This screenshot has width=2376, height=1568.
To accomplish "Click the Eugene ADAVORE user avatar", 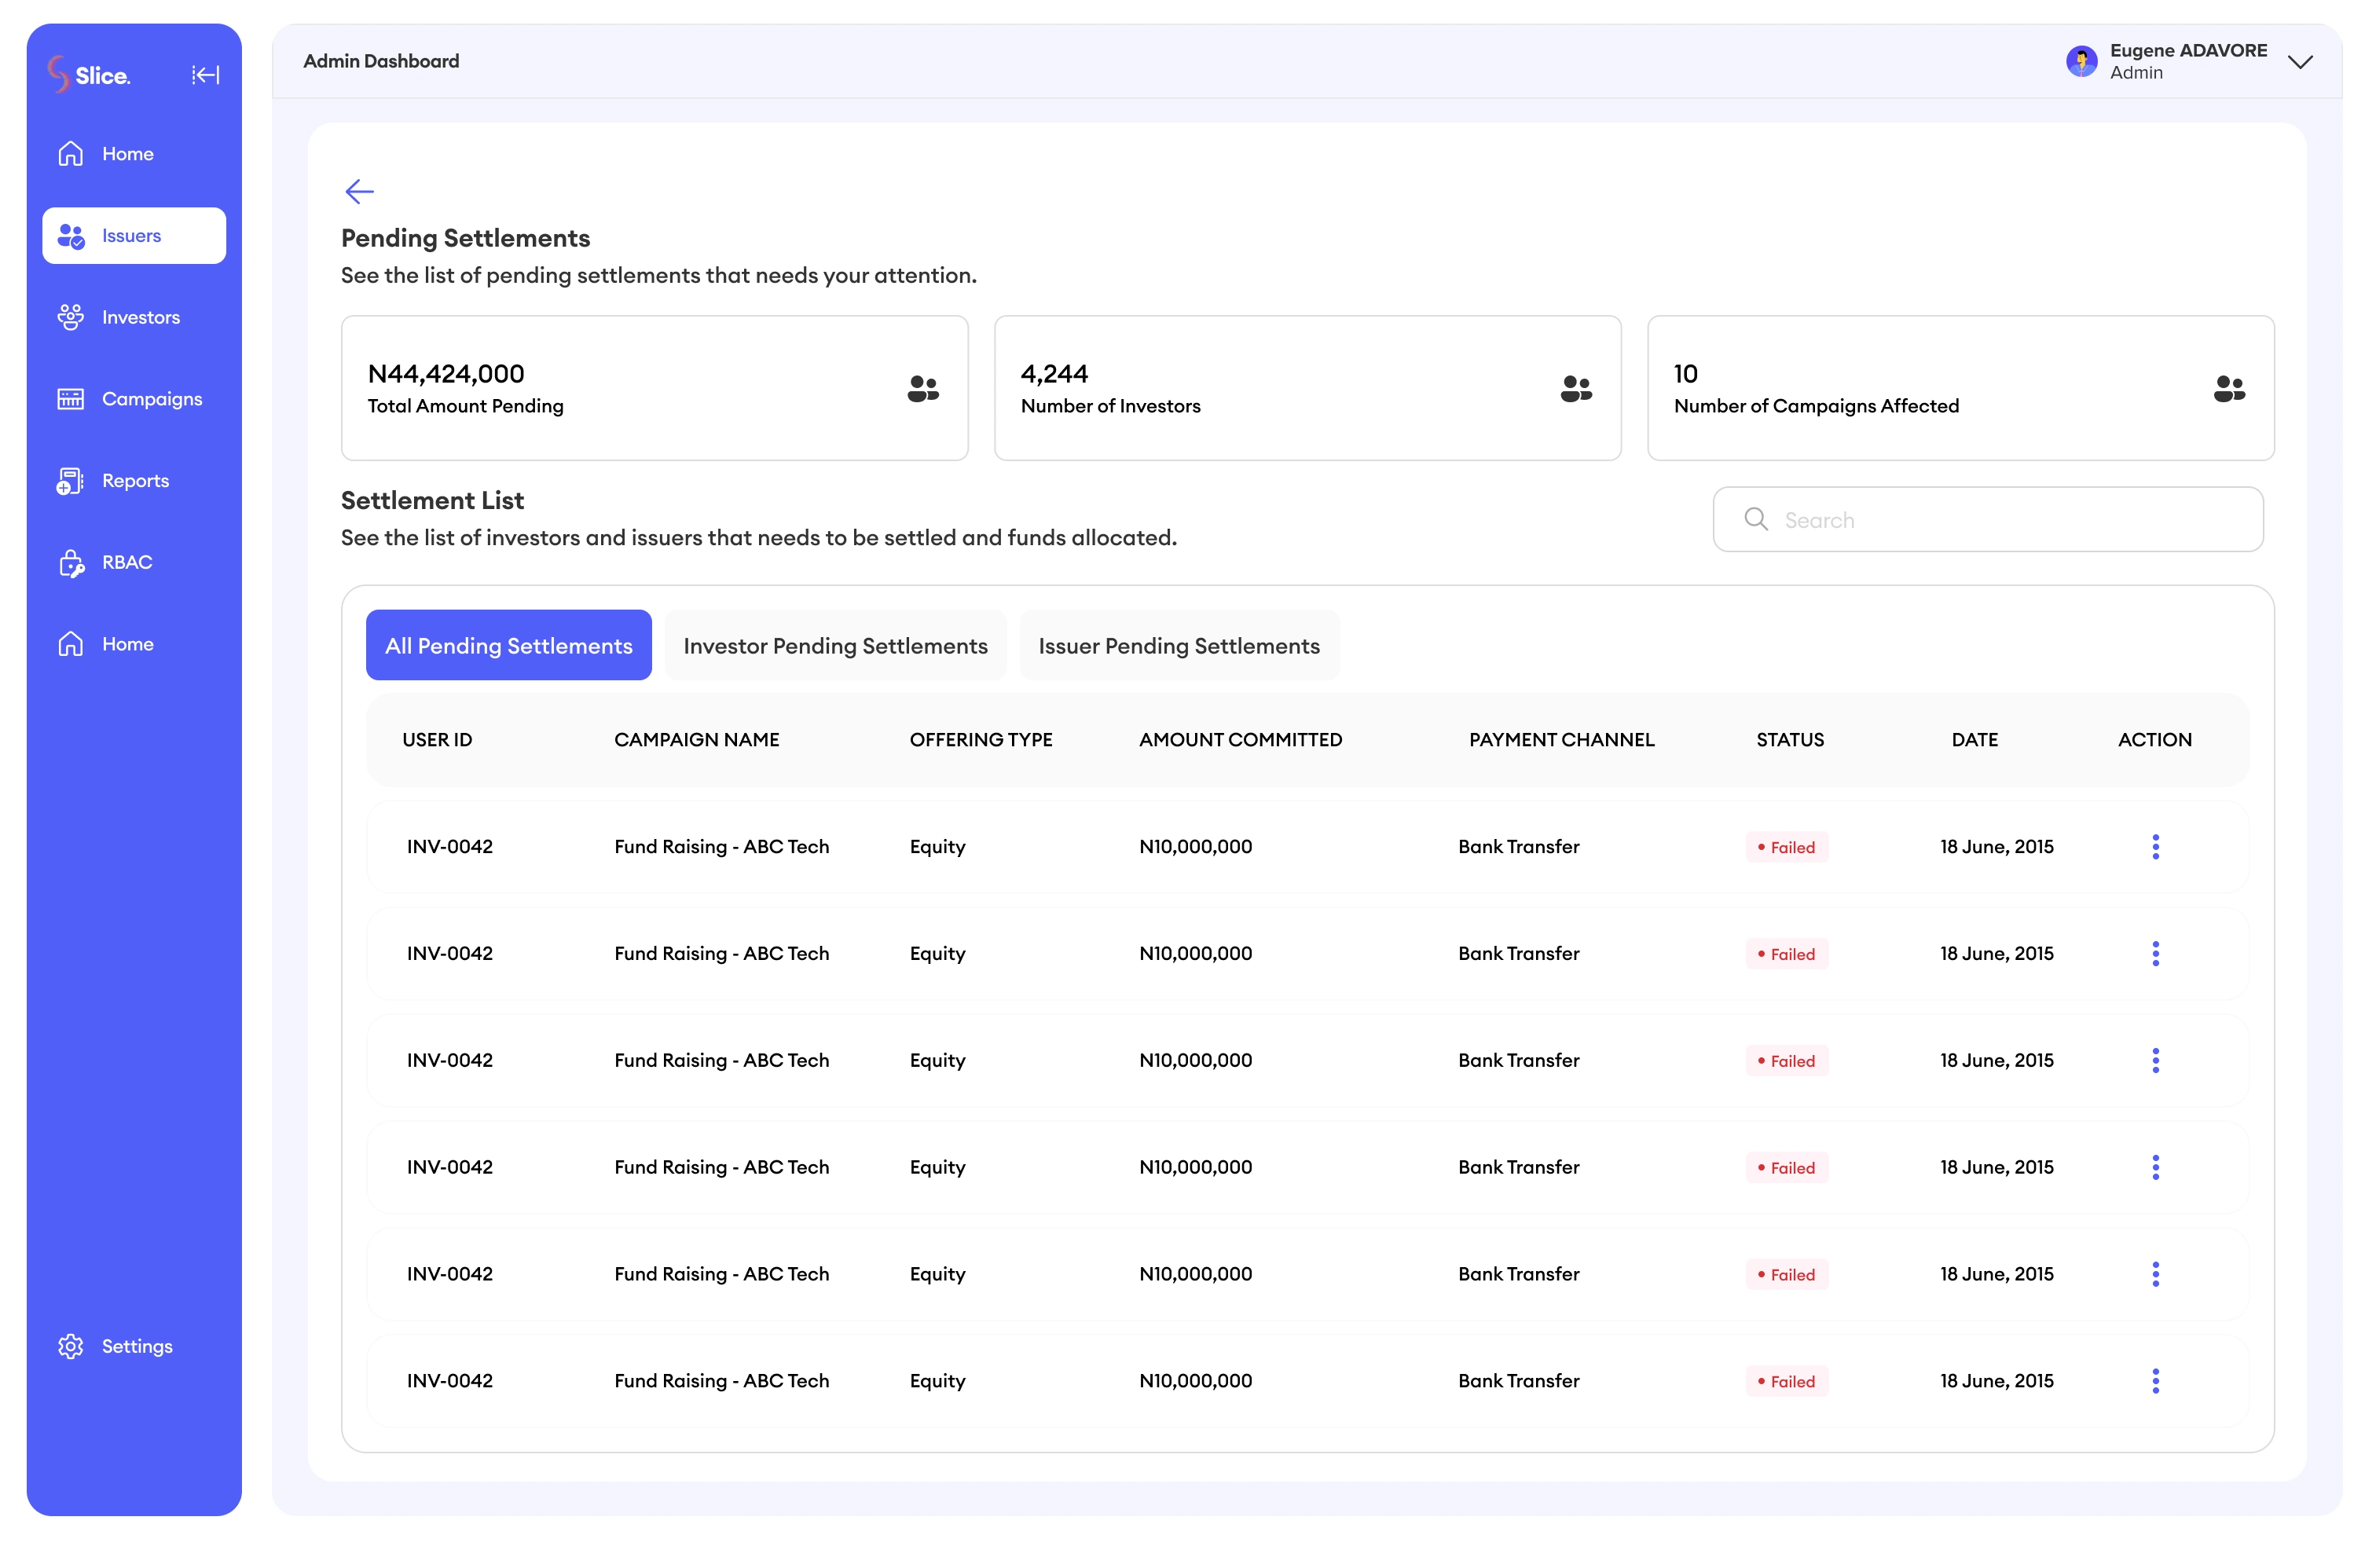I will point(2081,61).
